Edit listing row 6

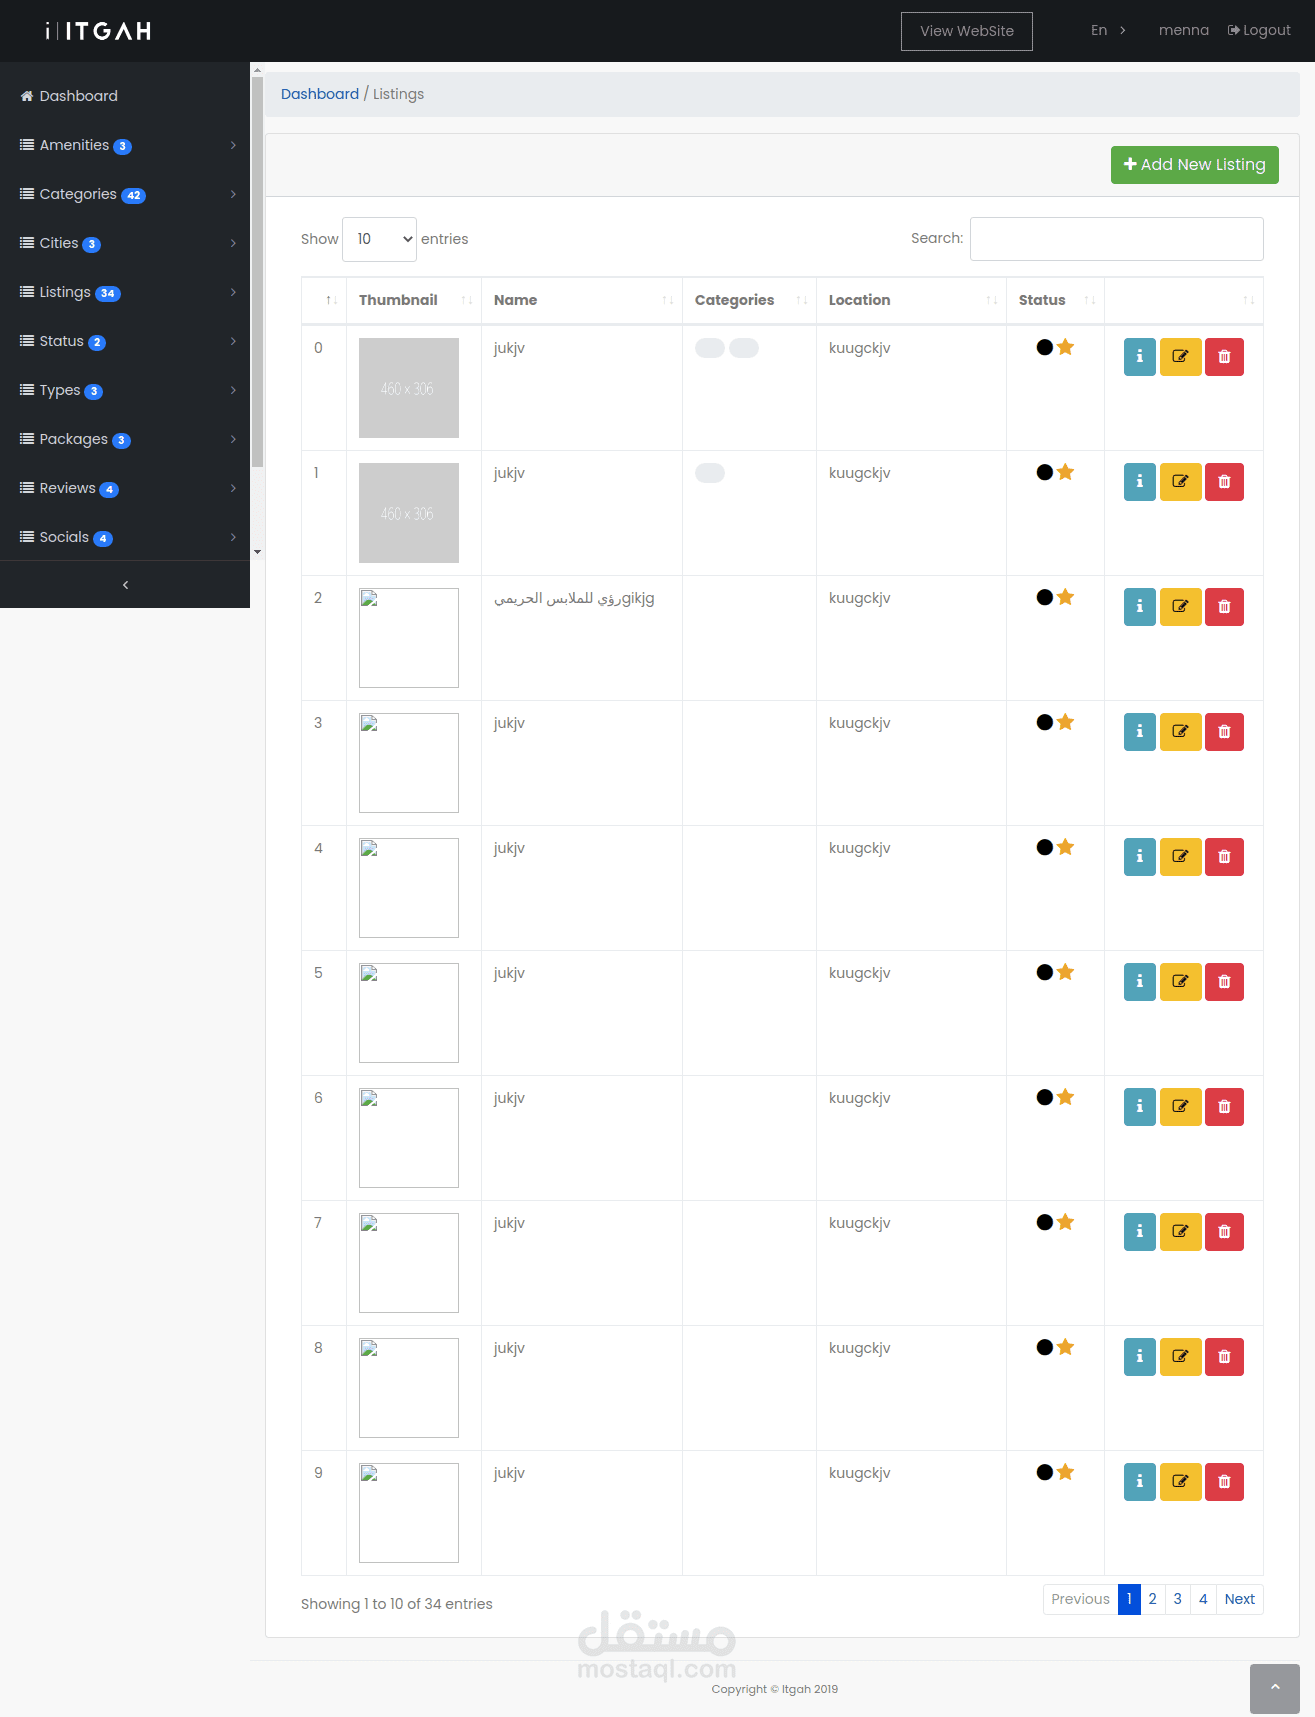(1180, 1107)
